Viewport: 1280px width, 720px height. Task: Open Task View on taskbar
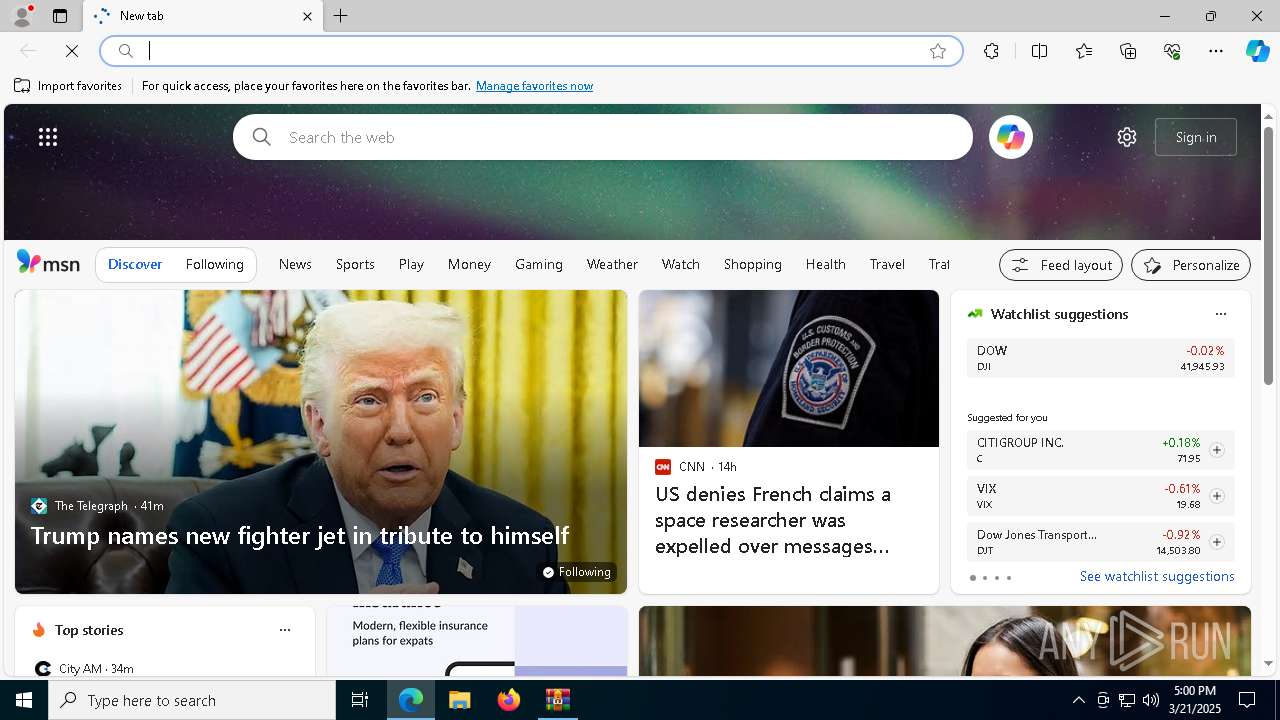tap(360, 700)
